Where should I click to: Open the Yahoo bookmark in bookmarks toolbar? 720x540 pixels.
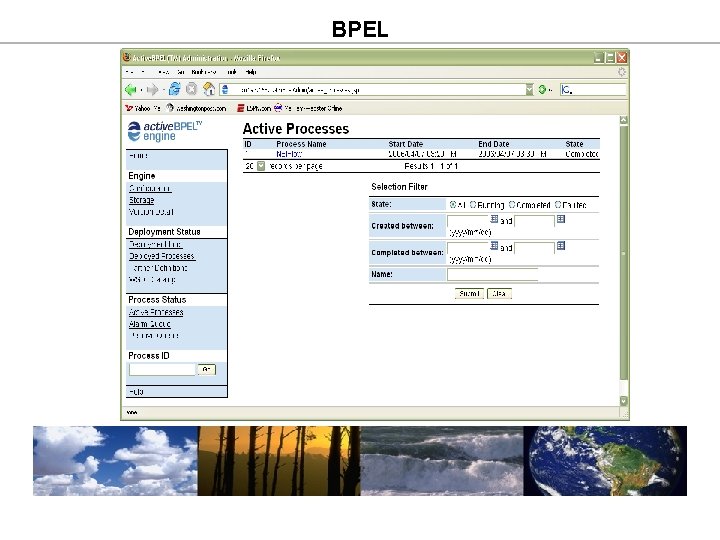pos(142,108)
